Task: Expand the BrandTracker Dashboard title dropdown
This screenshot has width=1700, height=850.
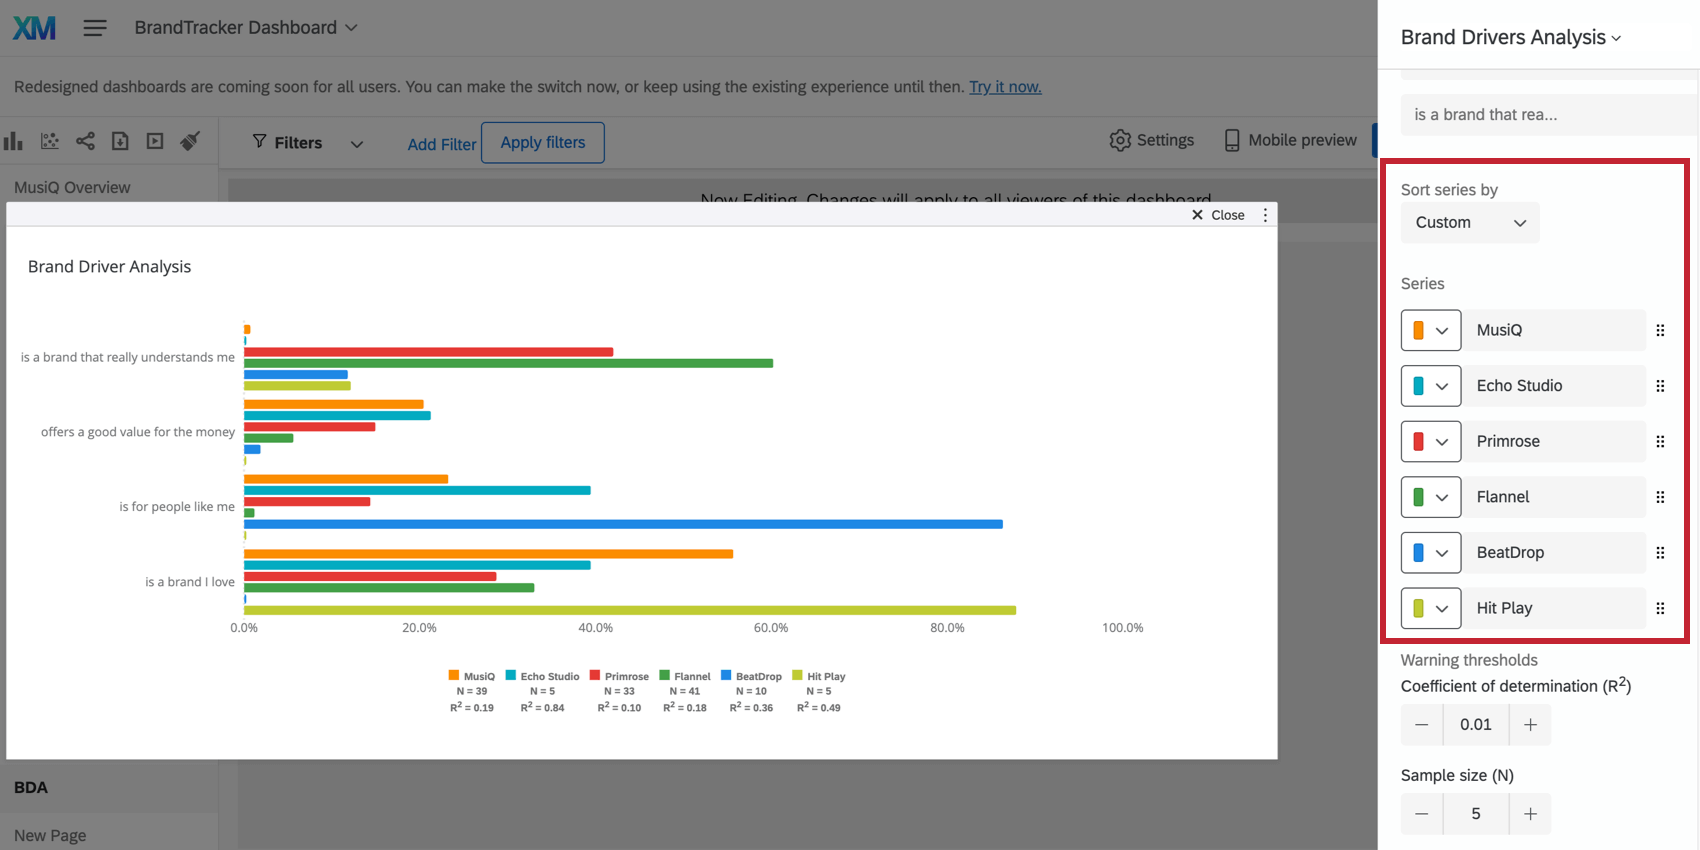Action: click(351, 28)
